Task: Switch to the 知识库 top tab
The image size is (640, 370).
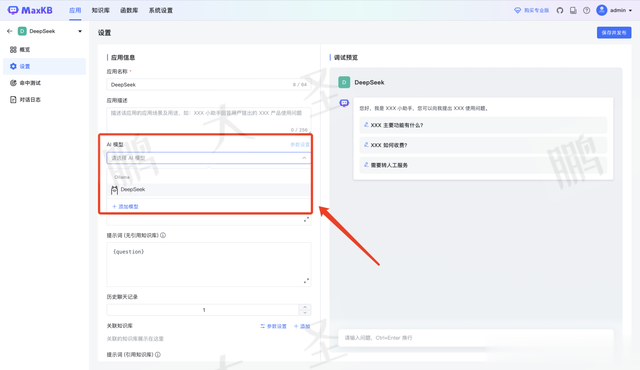Action: [x=100, y=10]
